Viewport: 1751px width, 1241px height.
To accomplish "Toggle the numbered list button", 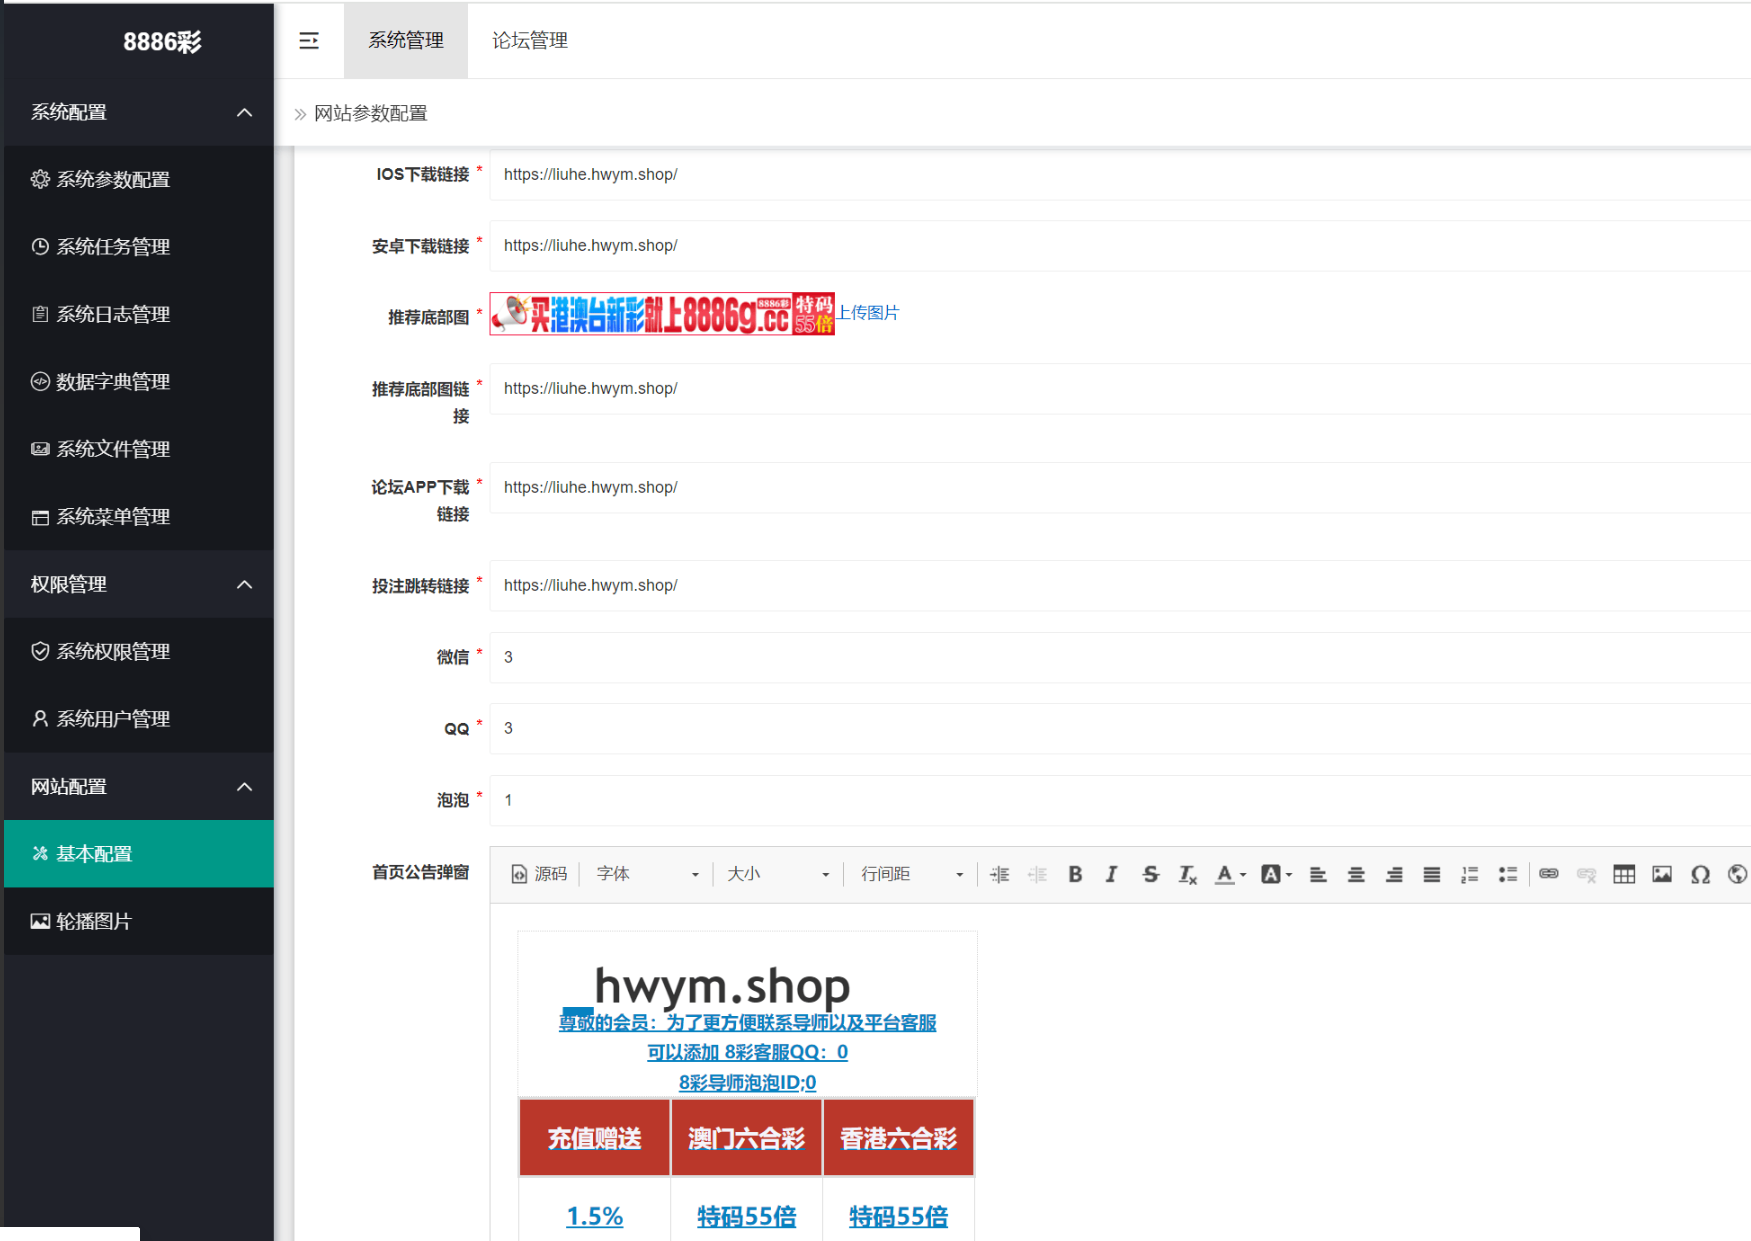I will point(1469,874).
